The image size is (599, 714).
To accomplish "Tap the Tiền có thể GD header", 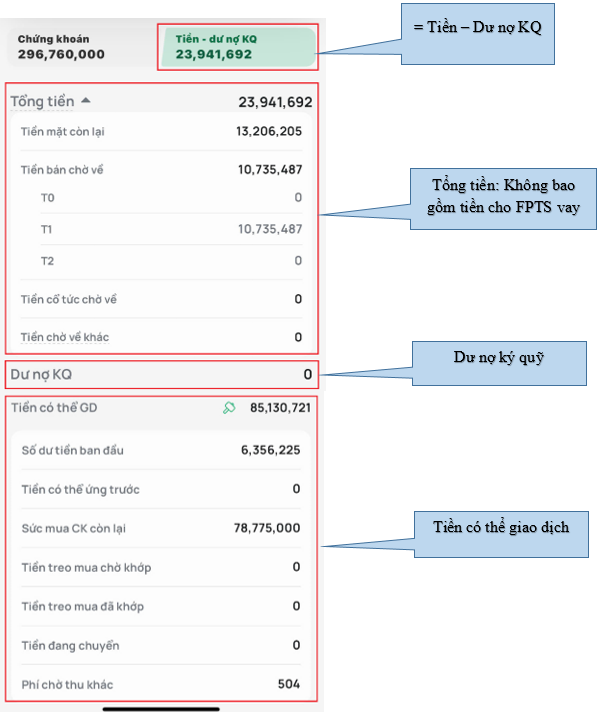I will coord(161,408).
